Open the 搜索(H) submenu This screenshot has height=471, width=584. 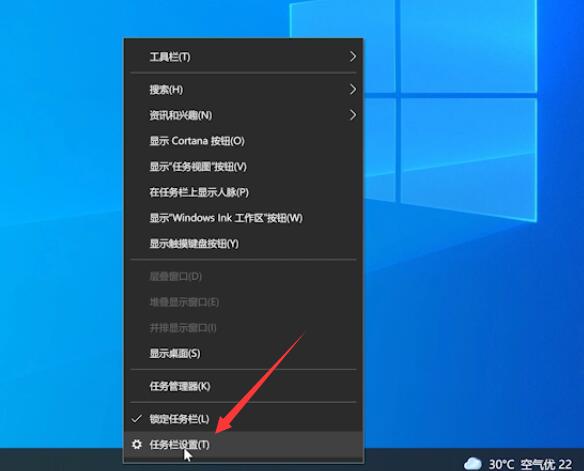coord(243,90)
